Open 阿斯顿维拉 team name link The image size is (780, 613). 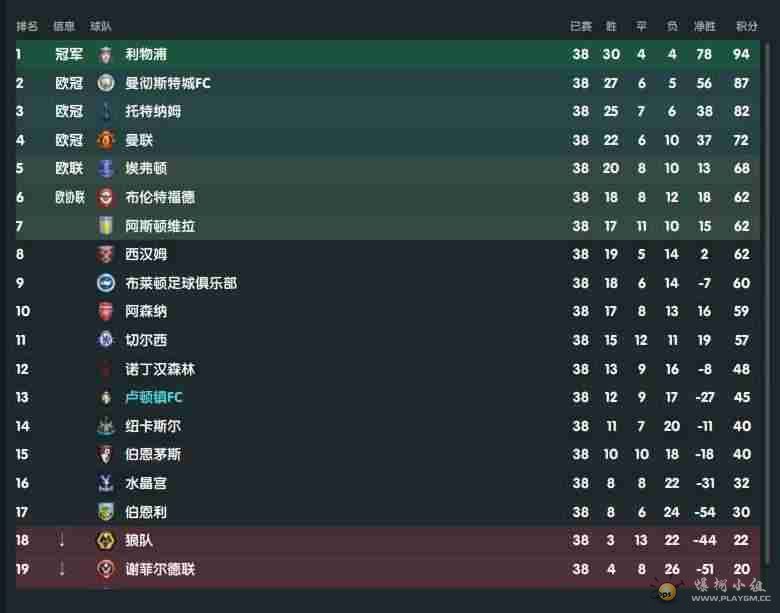[x=160, y=226]
